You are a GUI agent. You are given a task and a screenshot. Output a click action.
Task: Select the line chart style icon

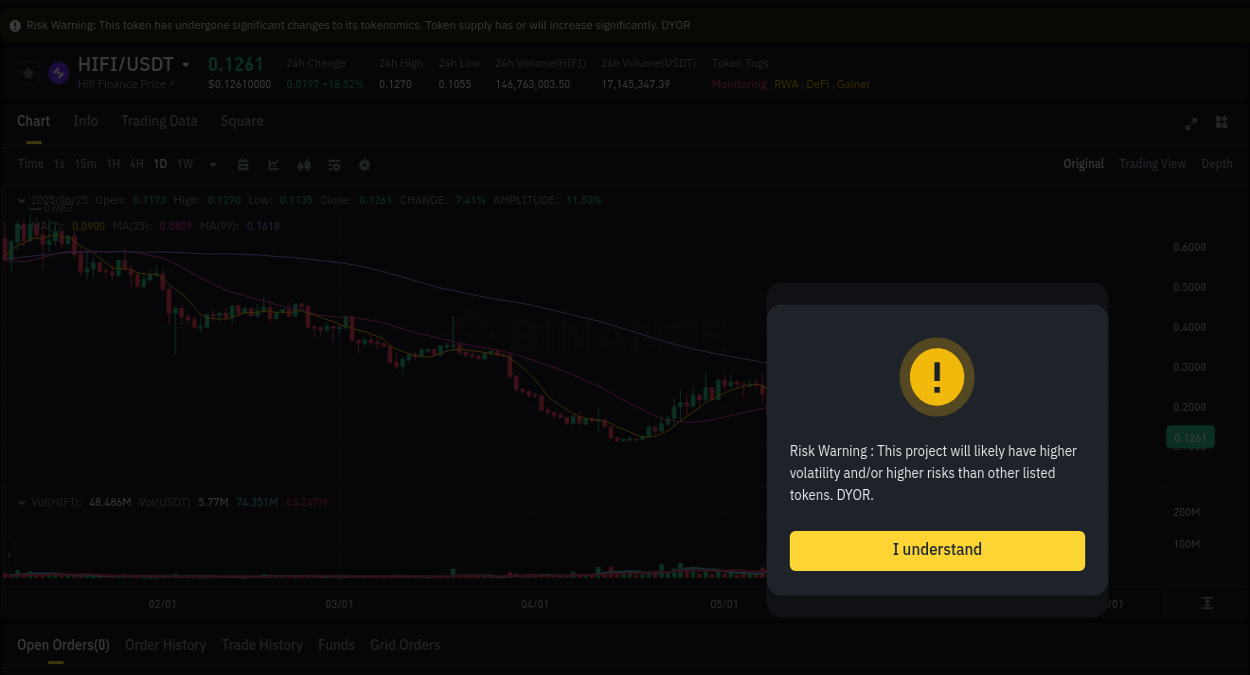click(x=273, y=164)
